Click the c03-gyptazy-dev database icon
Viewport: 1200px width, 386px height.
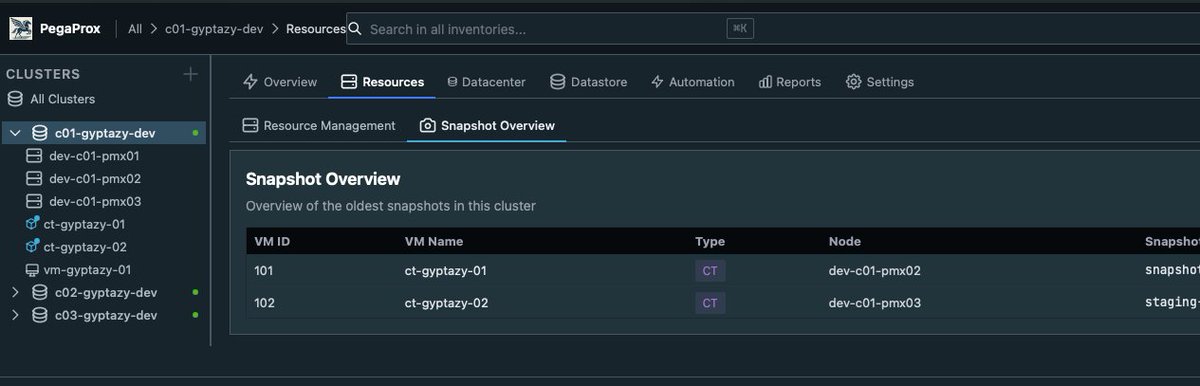point(40,316)
